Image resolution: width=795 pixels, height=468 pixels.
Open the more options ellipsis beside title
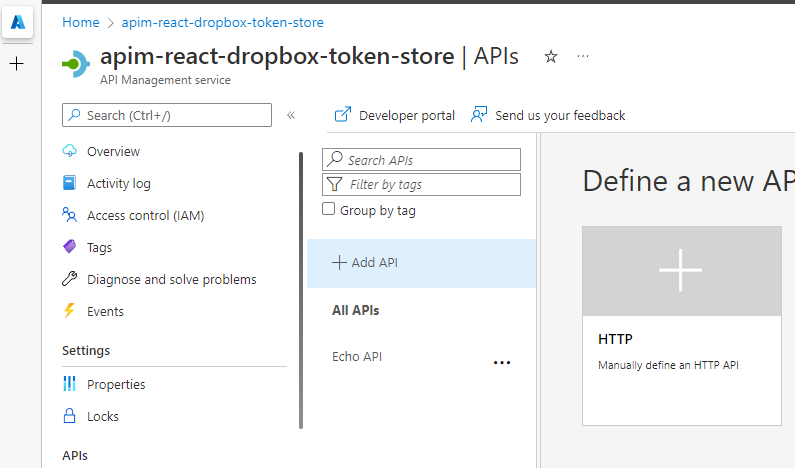click(x=583, y=56)
